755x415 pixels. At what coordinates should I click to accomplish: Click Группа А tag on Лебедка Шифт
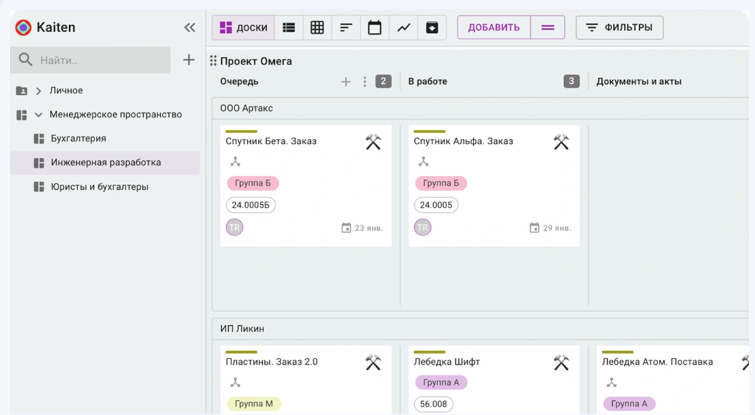pyautogui.click(x=441, y=383)
